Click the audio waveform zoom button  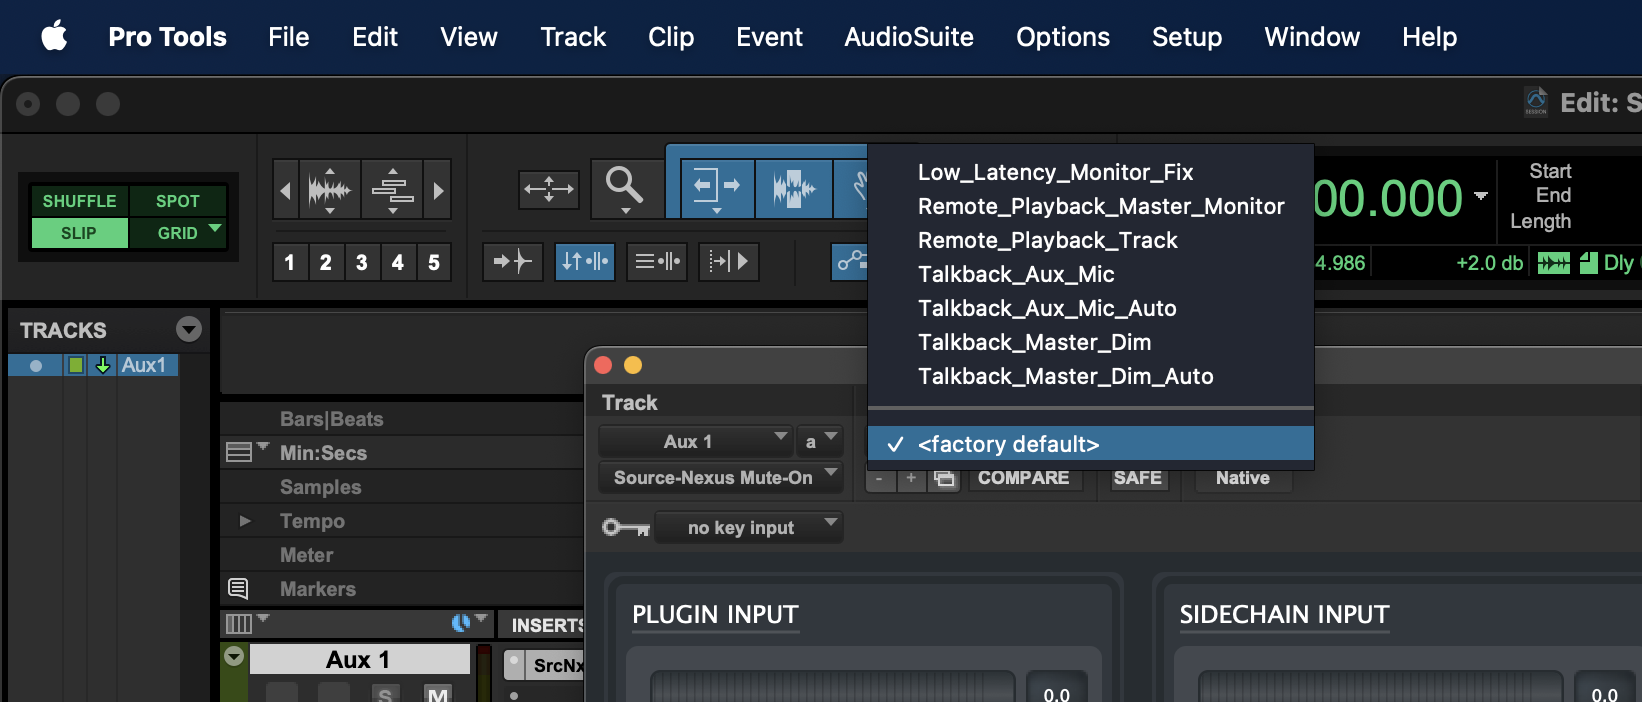click(330, 189)
